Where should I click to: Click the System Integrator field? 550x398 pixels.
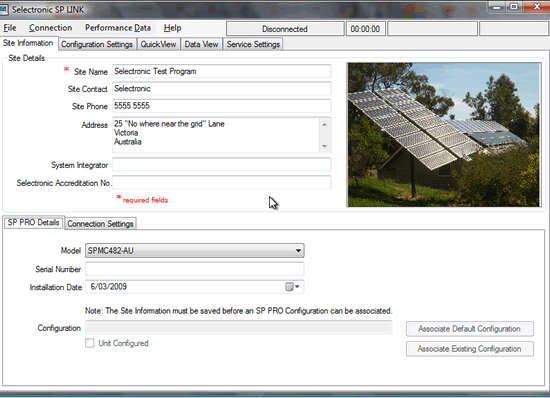[x=222, y=165]
